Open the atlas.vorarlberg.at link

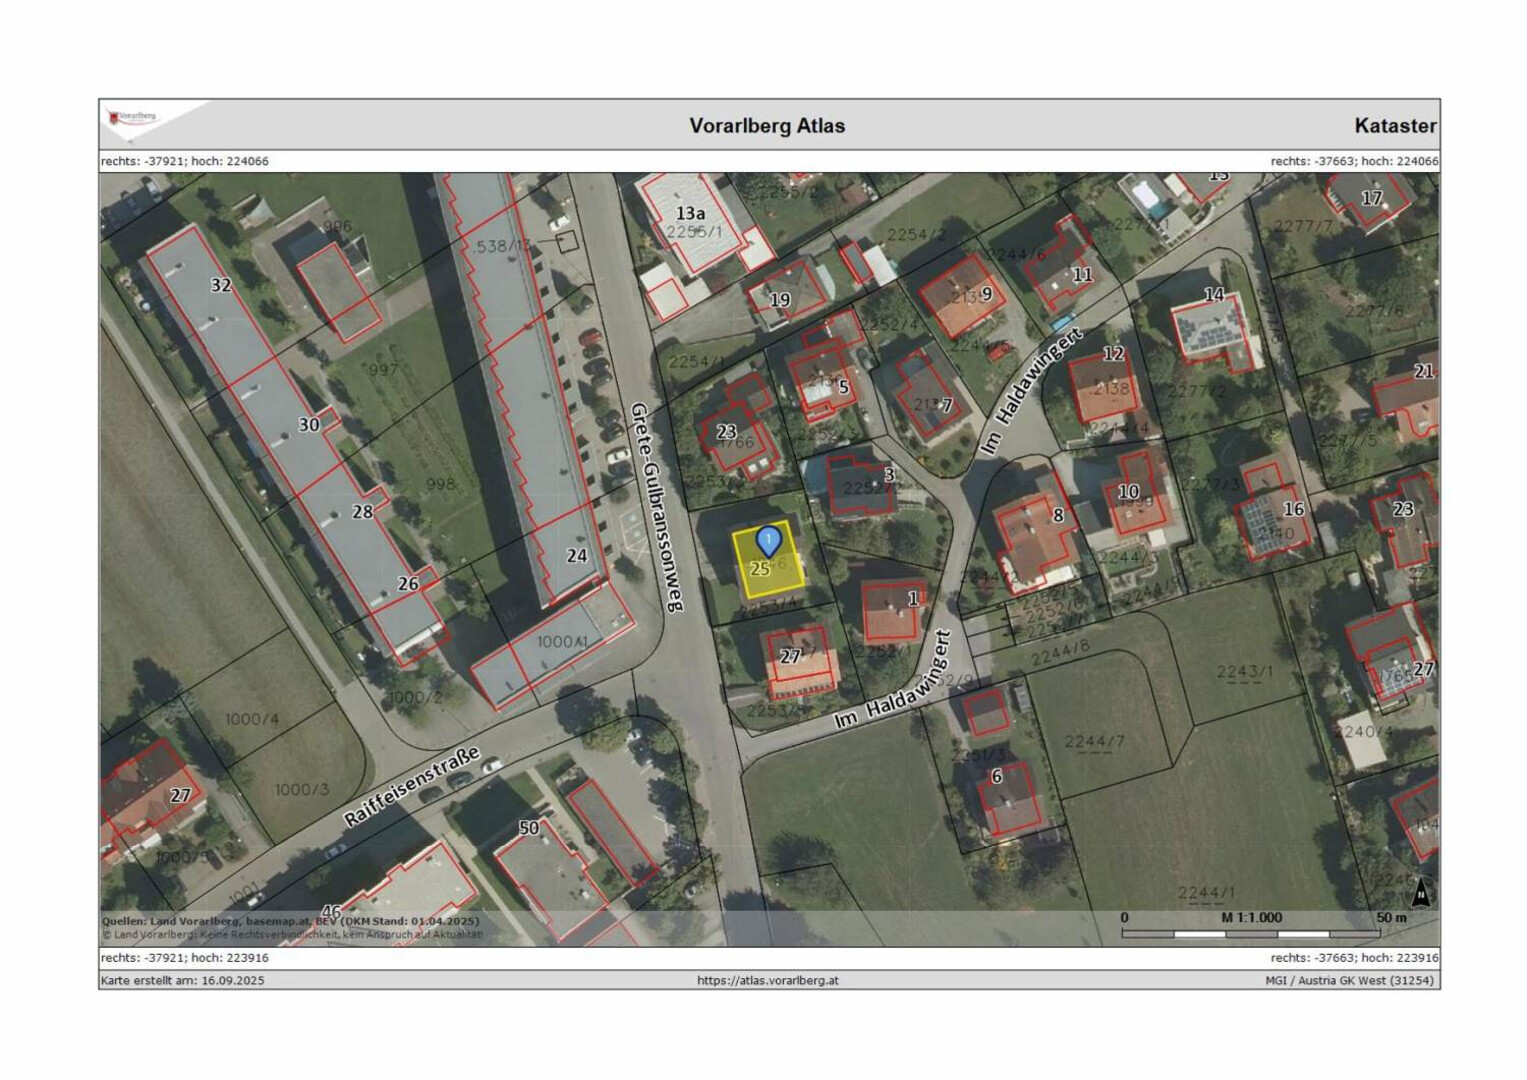(x=767, y=980)
